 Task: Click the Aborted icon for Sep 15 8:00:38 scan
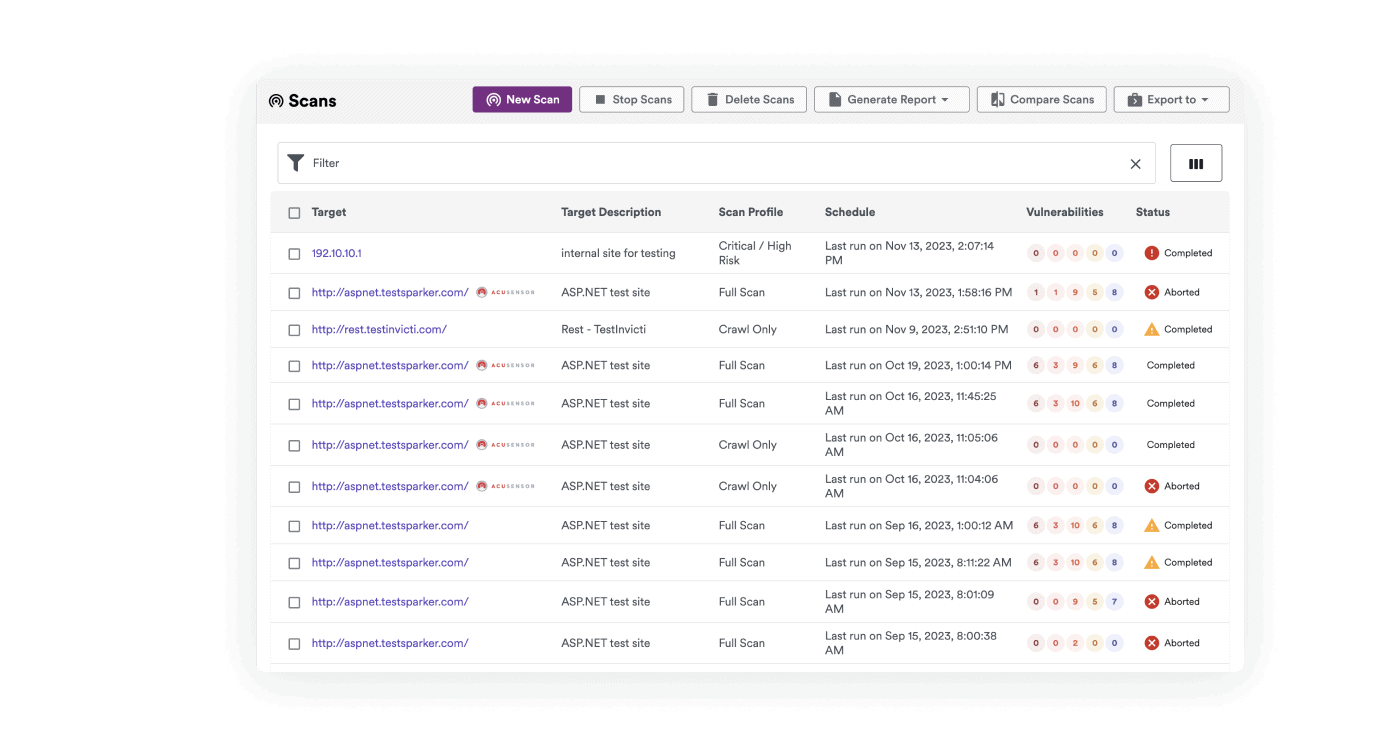click(1152, 643)
